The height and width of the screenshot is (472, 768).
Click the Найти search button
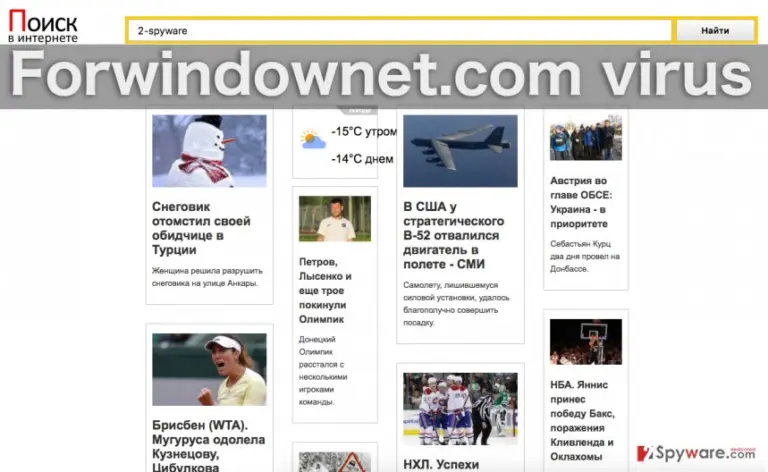click(715, 31)
